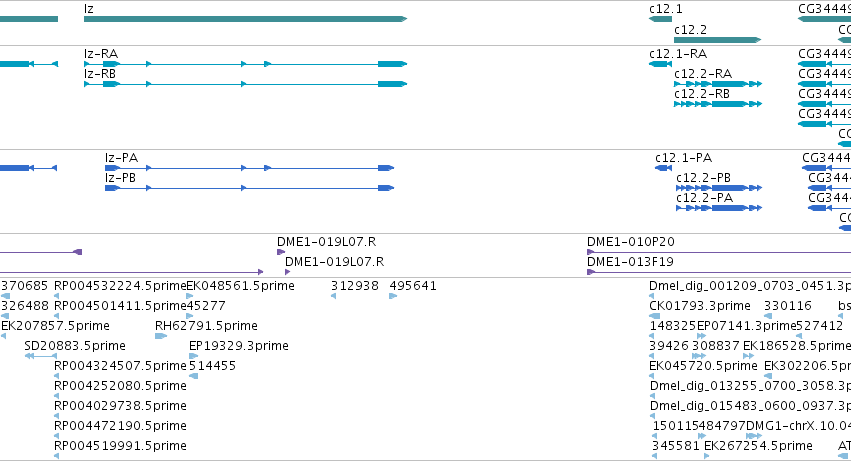Select the 312938 EST feature
Screen dimensions: 851x461
pos(333,296)
